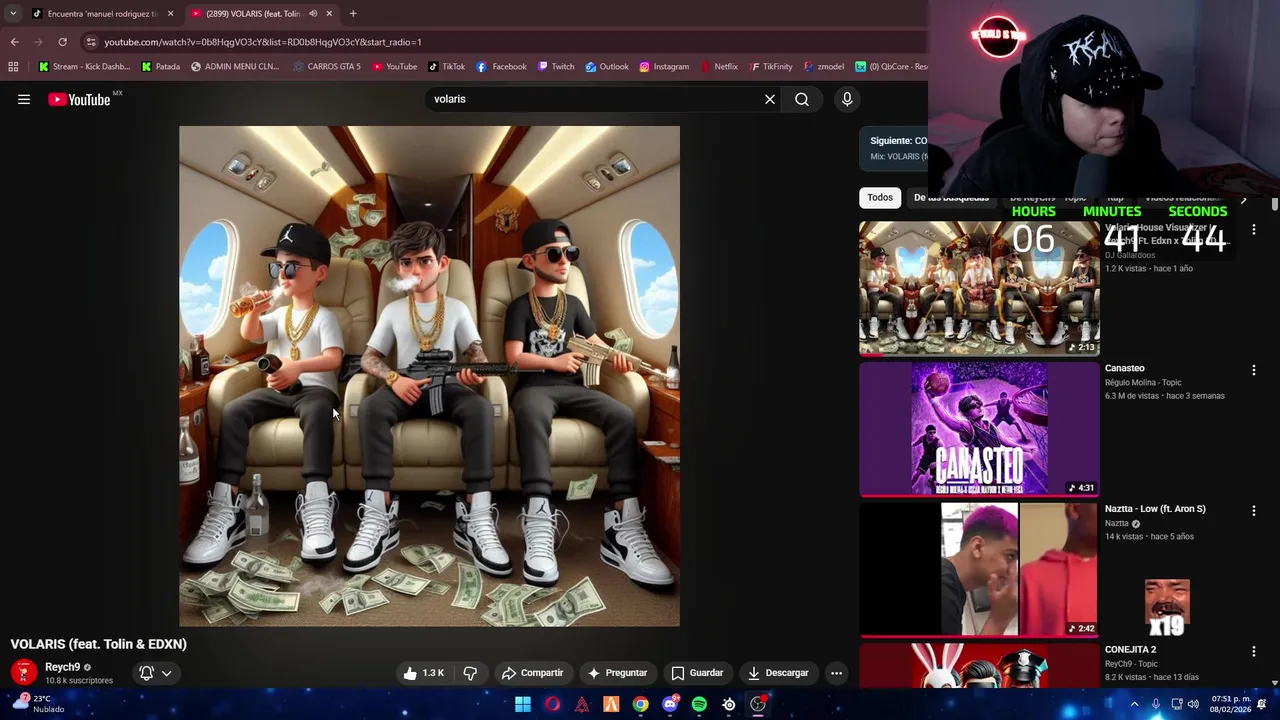Open the 'ADMIN MENU CLN...' bookmark

click(x=234, y=67)
